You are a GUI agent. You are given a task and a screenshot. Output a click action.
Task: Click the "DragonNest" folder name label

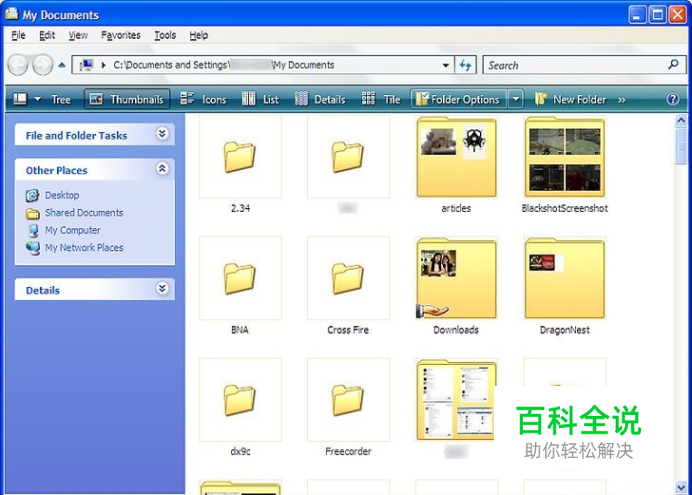[x=564, y=330]
